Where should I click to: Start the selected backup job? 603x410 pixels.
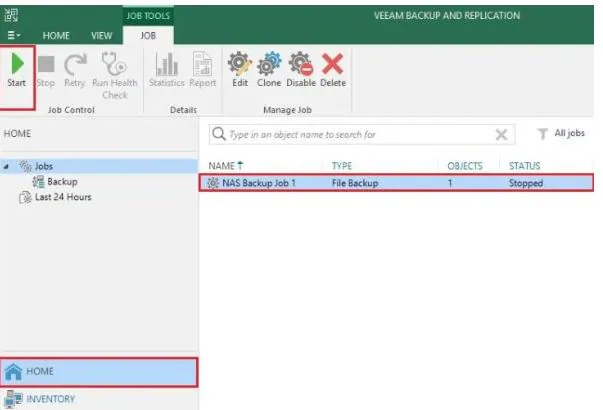click(x=17, y=71)
